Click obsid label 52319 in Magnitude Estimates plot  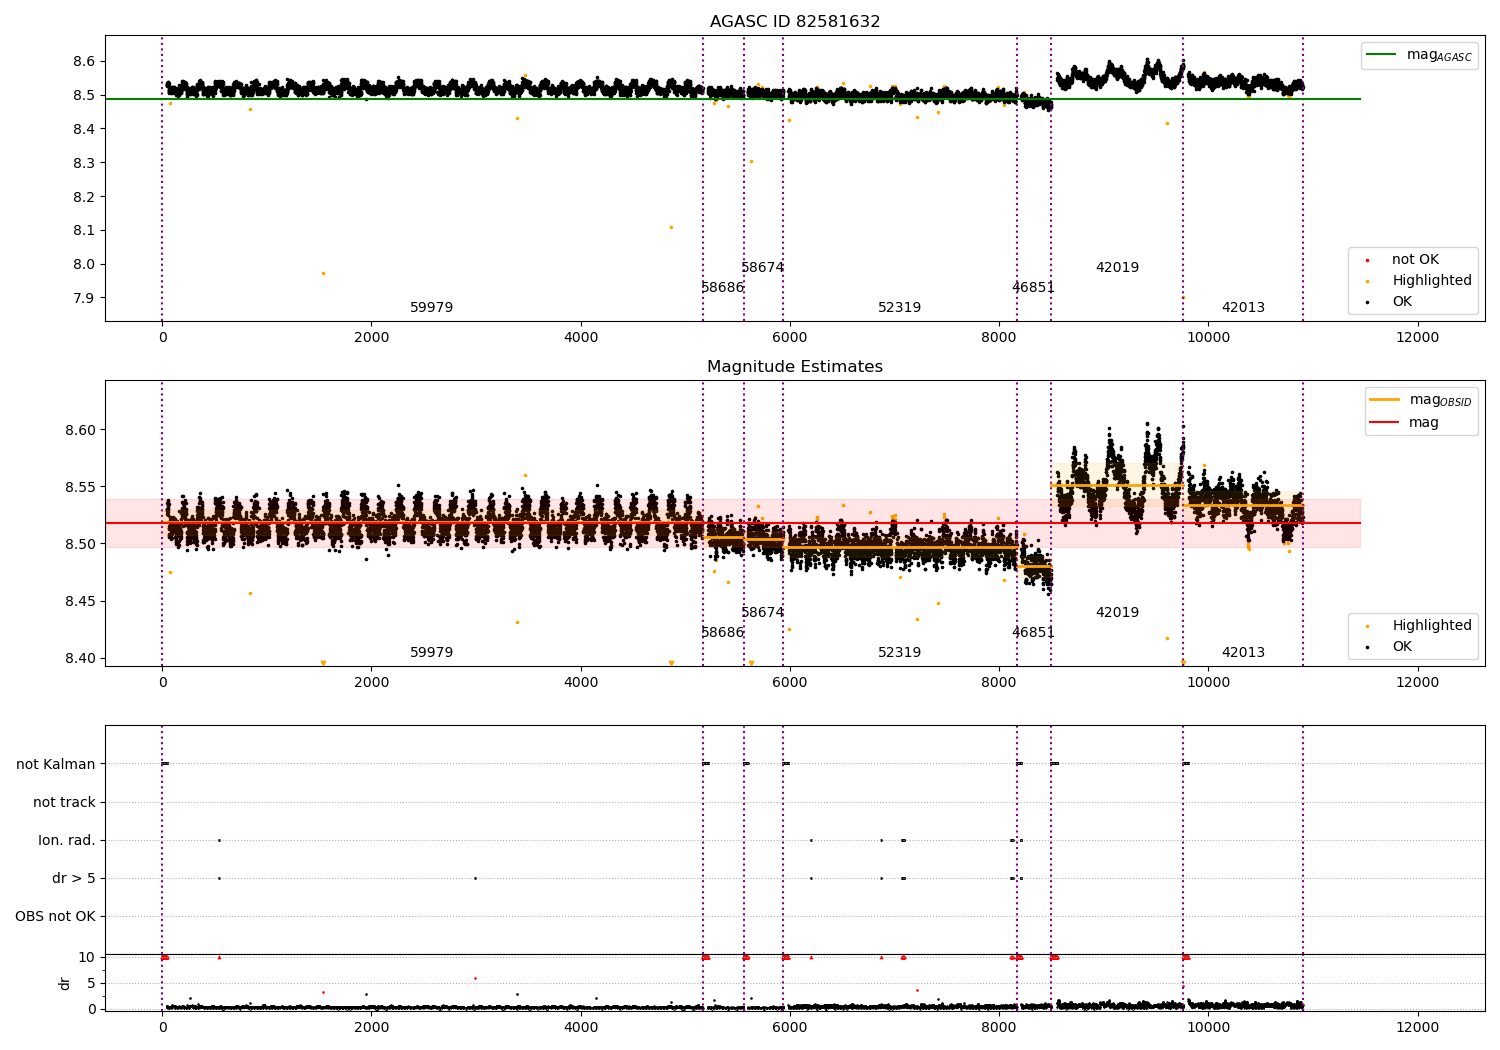coord(900,653)
